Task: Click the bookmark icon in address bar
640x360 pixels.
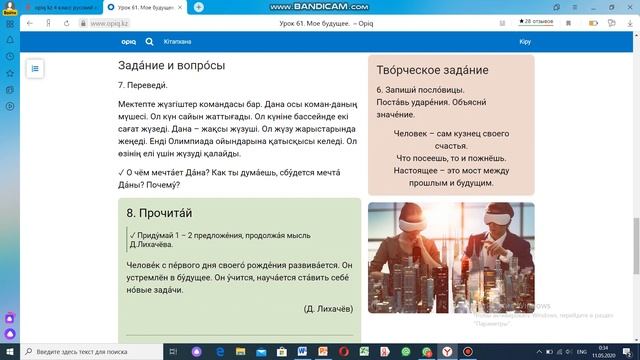Action: click(568, 23)
